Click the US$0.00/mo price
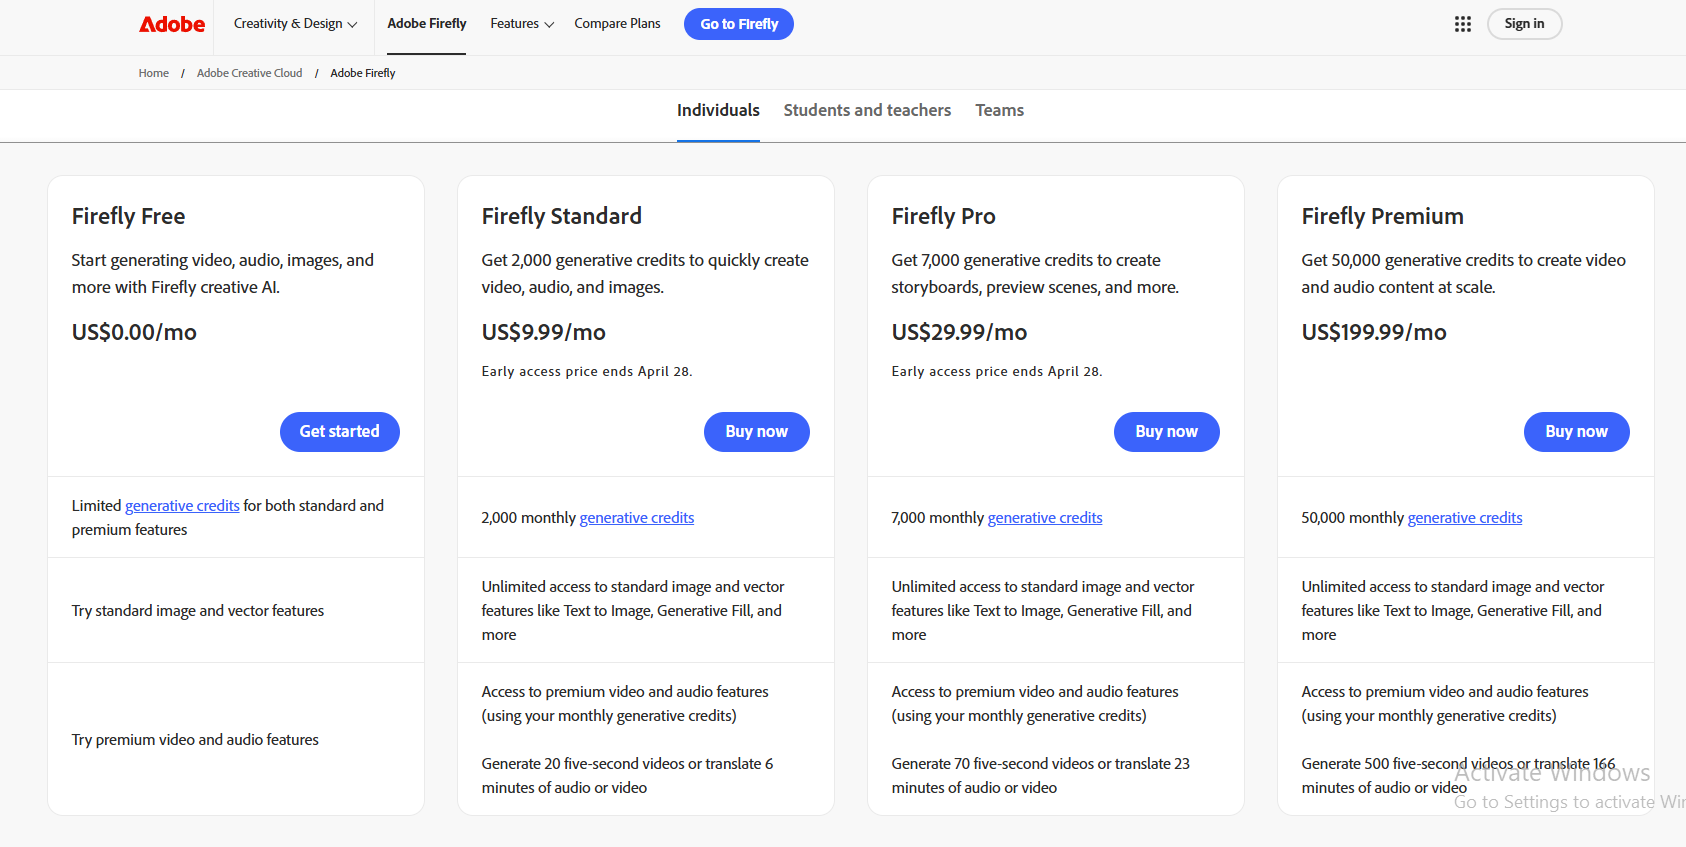Viewport: 1686px width, 847px height. click(x=134, y=332)
